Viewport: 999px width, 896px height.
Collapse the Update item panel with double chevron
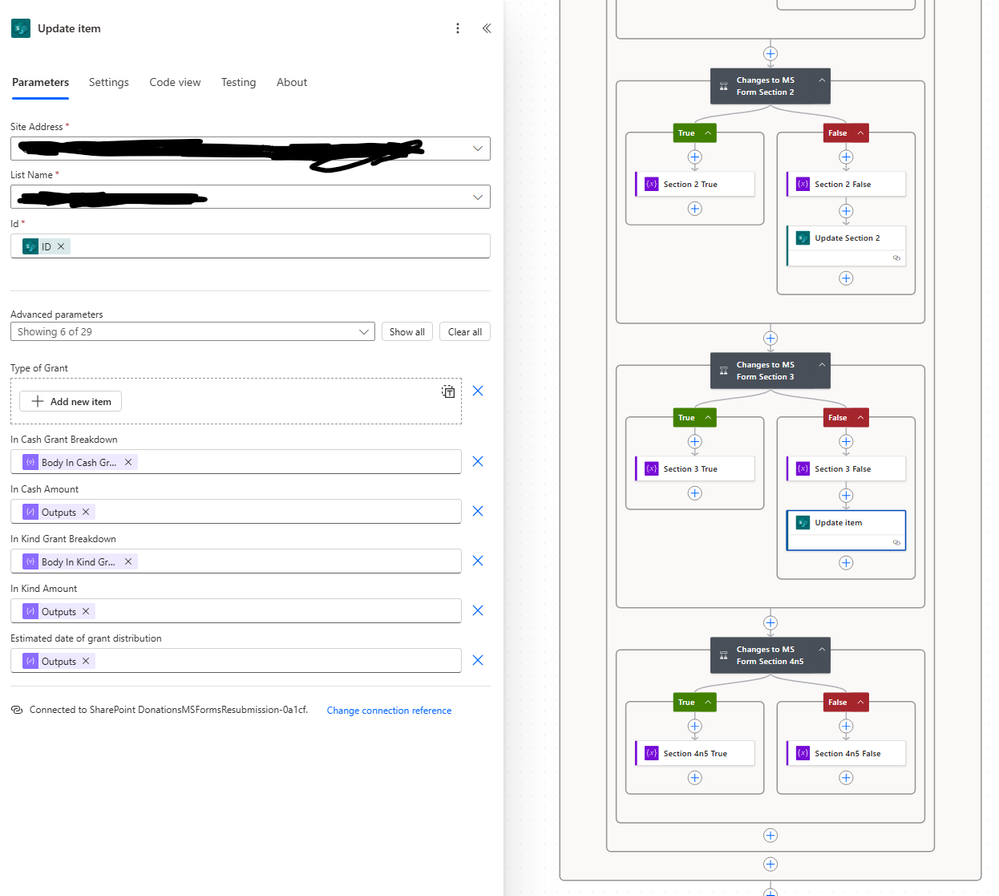coord(487,28)
